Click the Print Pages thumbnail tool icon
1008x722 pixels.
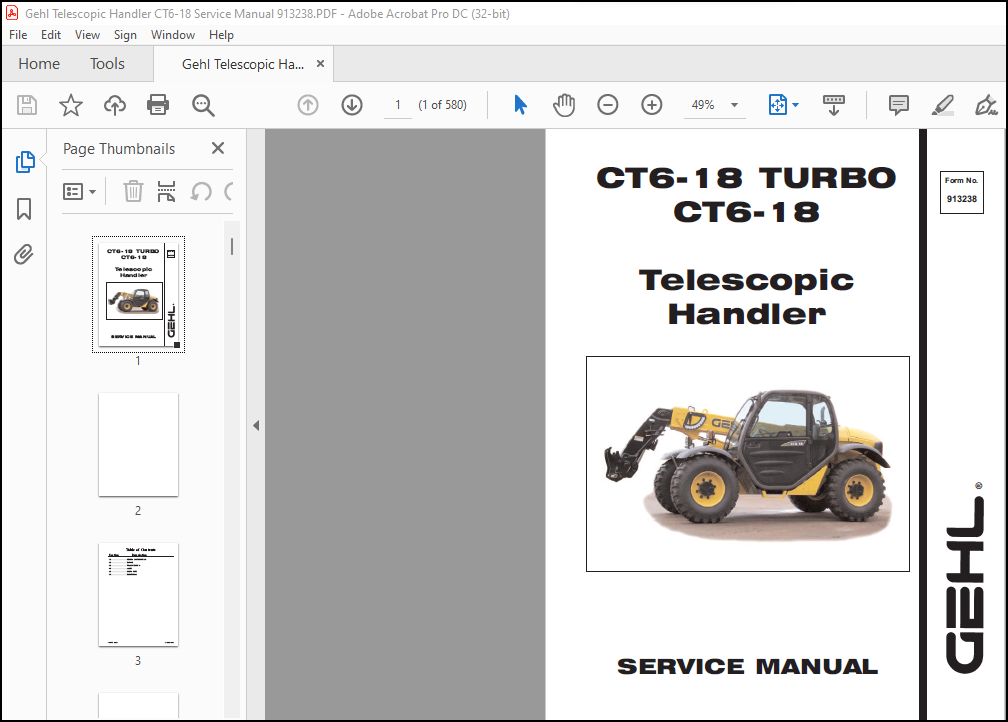click(166, 191)
